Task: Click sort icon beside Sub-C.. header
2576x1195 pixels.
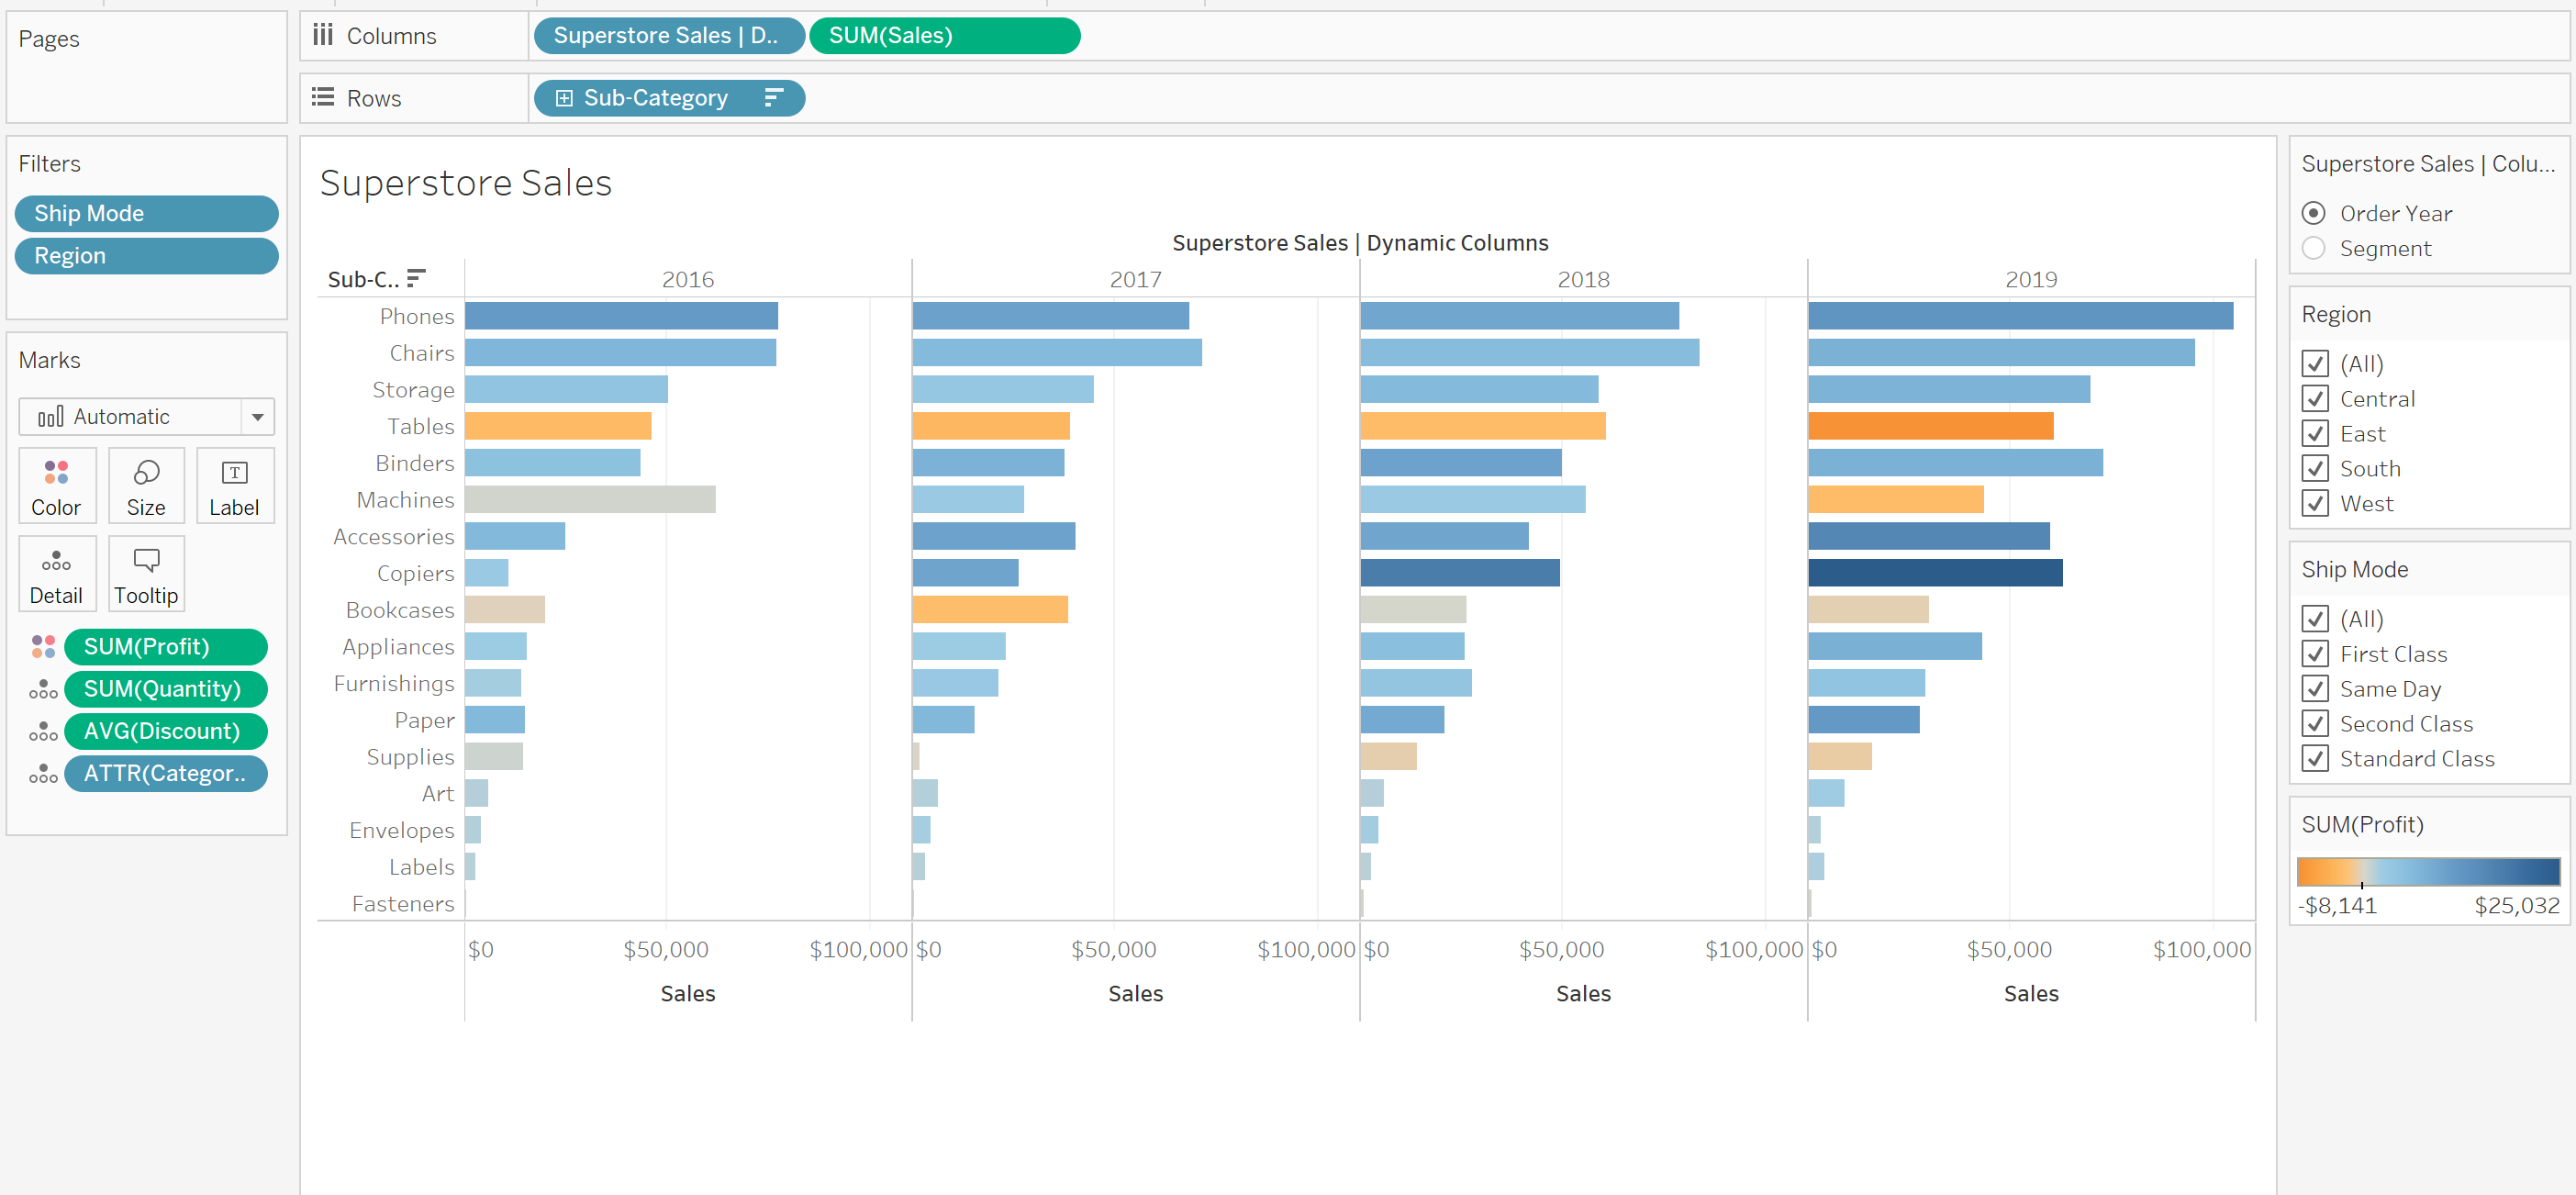Action: pyautogui.click(x=417, y=278)
